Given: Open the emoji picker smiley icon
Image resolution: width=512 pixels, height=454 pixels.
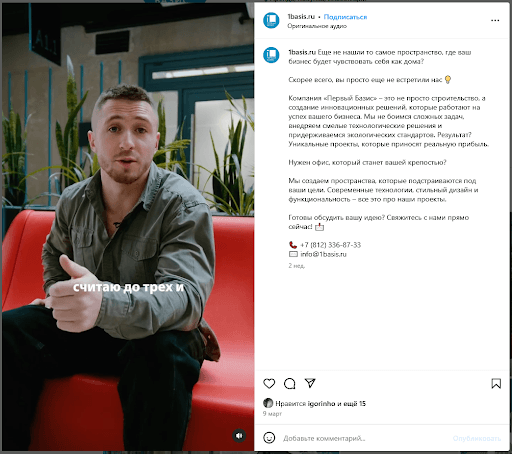Looking at the screenshot, I should (x=269, y=438).
